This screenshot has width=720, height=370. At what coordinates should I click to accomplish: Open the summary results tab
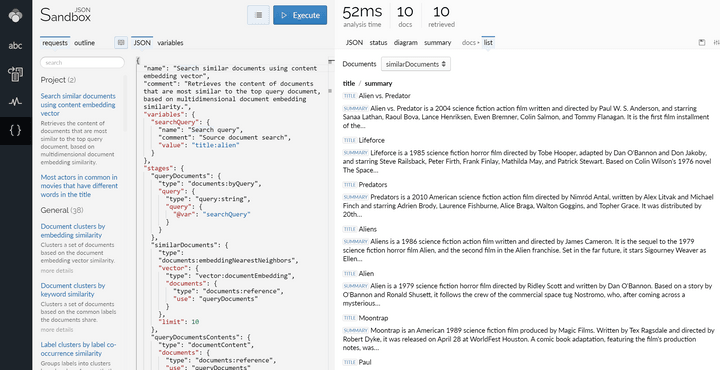[438, 42]
